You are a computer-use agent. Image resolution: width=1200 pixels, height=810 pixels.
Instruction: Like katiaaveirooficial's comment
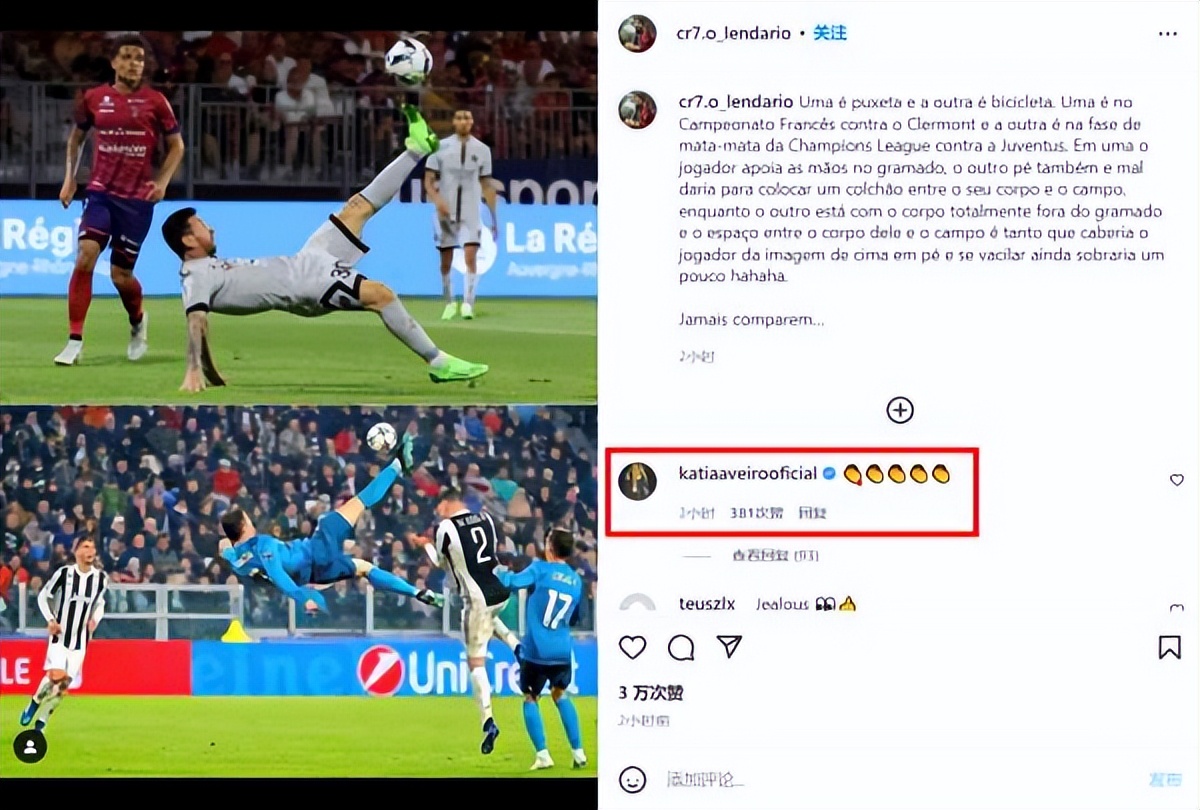pos(1177,480)
